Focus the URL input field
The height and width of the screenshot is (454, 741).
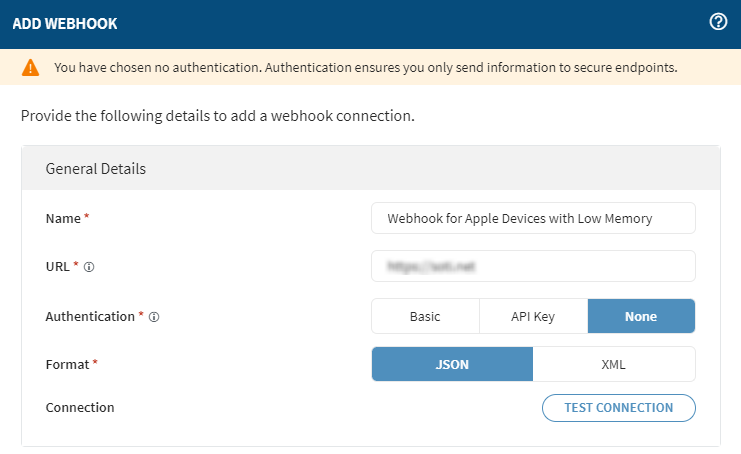(532, 266)
